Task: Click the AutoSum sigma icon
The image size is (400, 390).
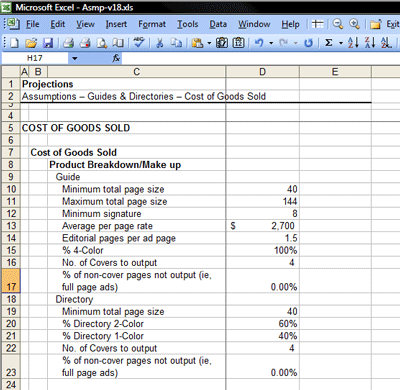Action: 329,43
